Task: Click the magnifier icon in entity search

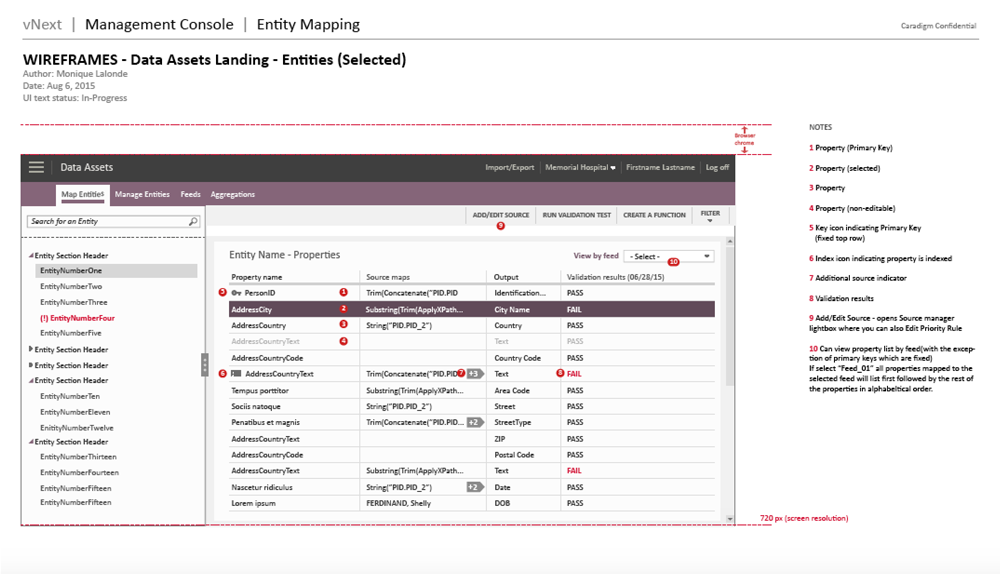Action: click(x=193, y=221)
